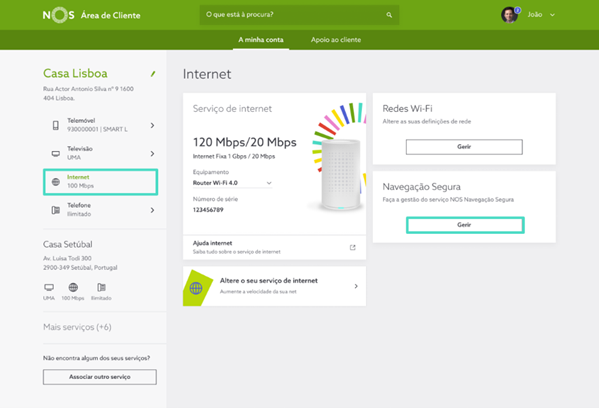Edit Casa Lisboa with pencil icon
The width and height of the screenshot is (599, 408).
tap(153, 74)
